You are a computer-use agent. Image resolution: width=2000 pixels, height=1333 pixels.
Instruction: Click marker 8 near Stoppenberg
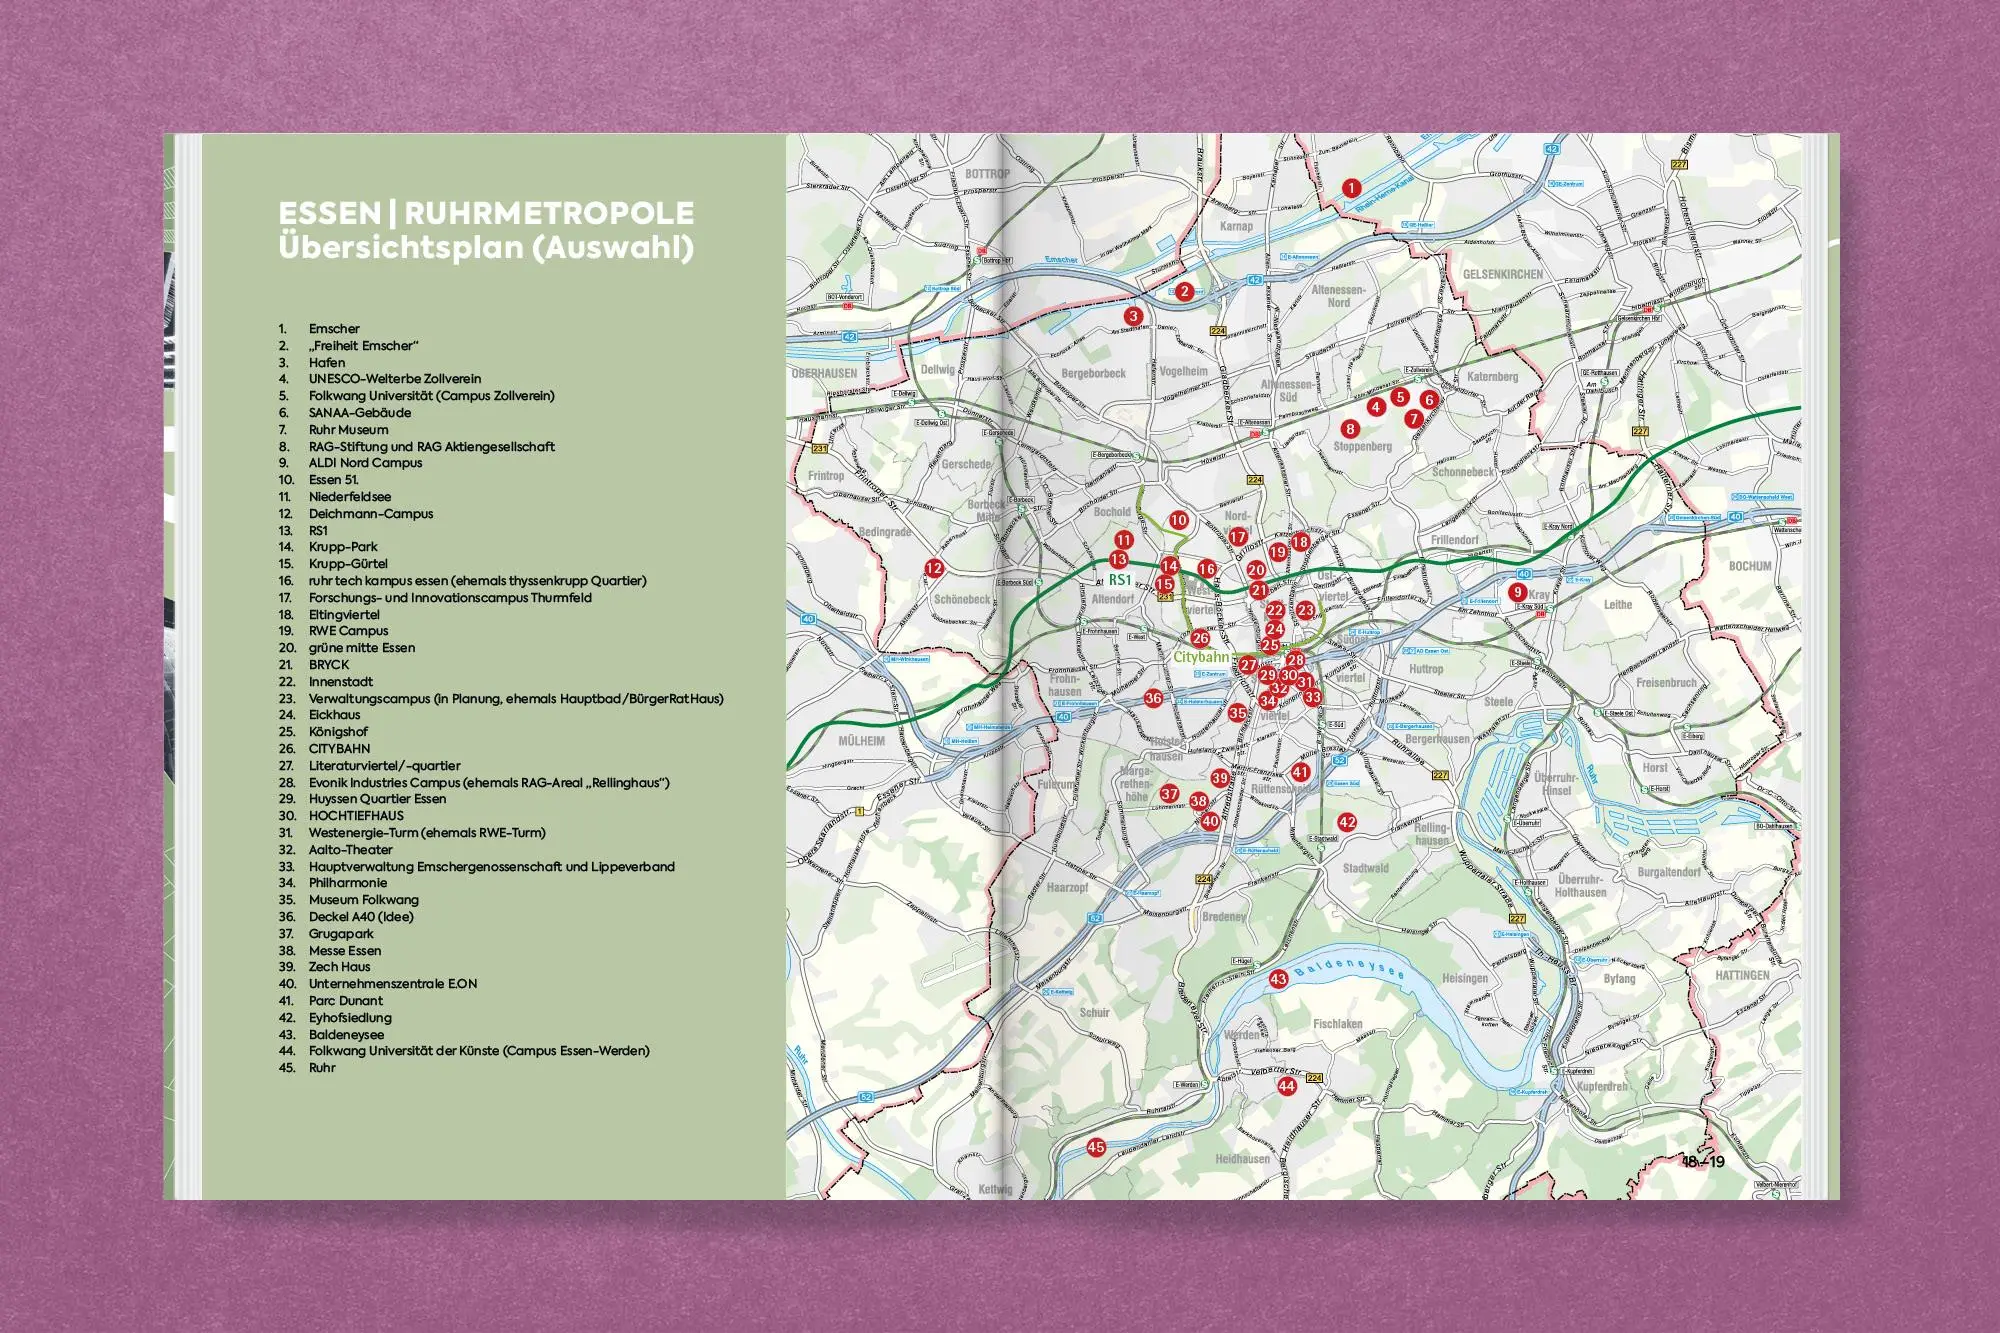click(x=1350, y=429)
